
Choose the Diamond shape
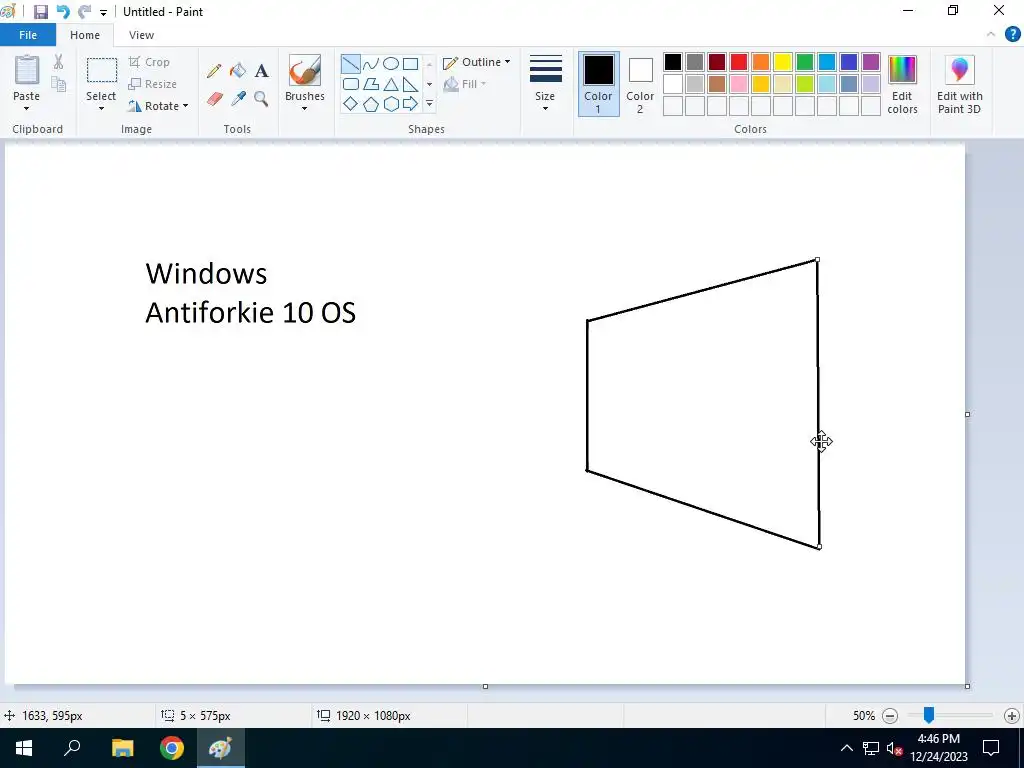tap(351, 104)
